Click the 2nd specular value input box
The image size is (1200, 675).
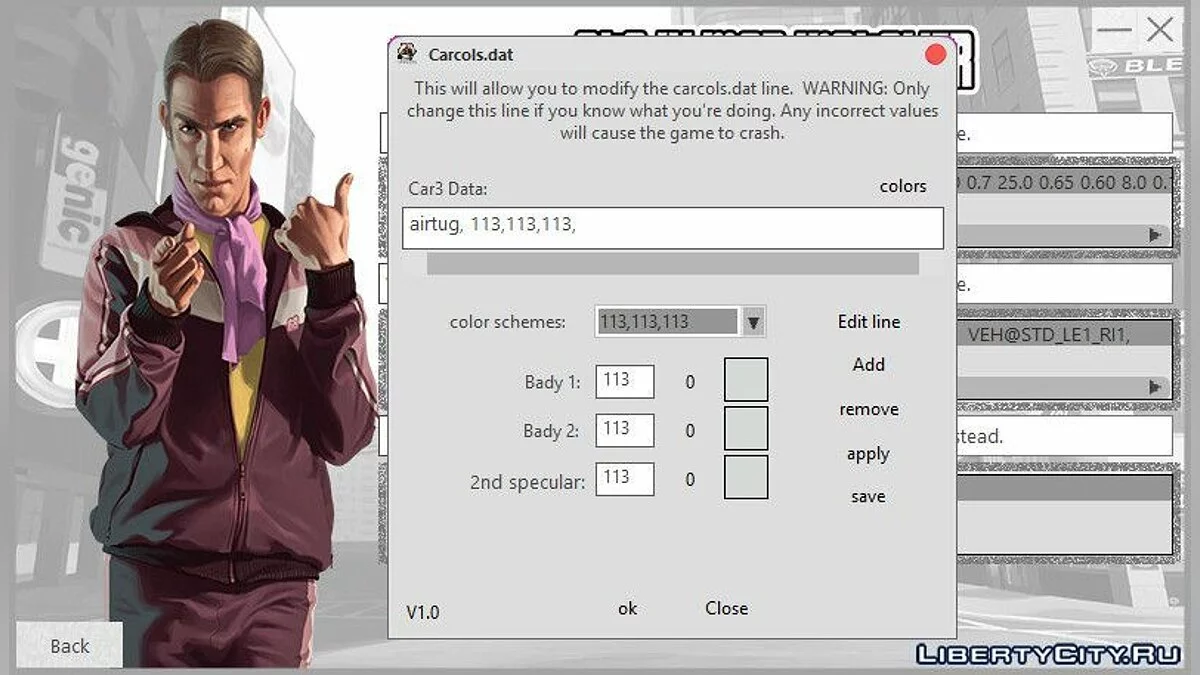click(x=625, y=479)
